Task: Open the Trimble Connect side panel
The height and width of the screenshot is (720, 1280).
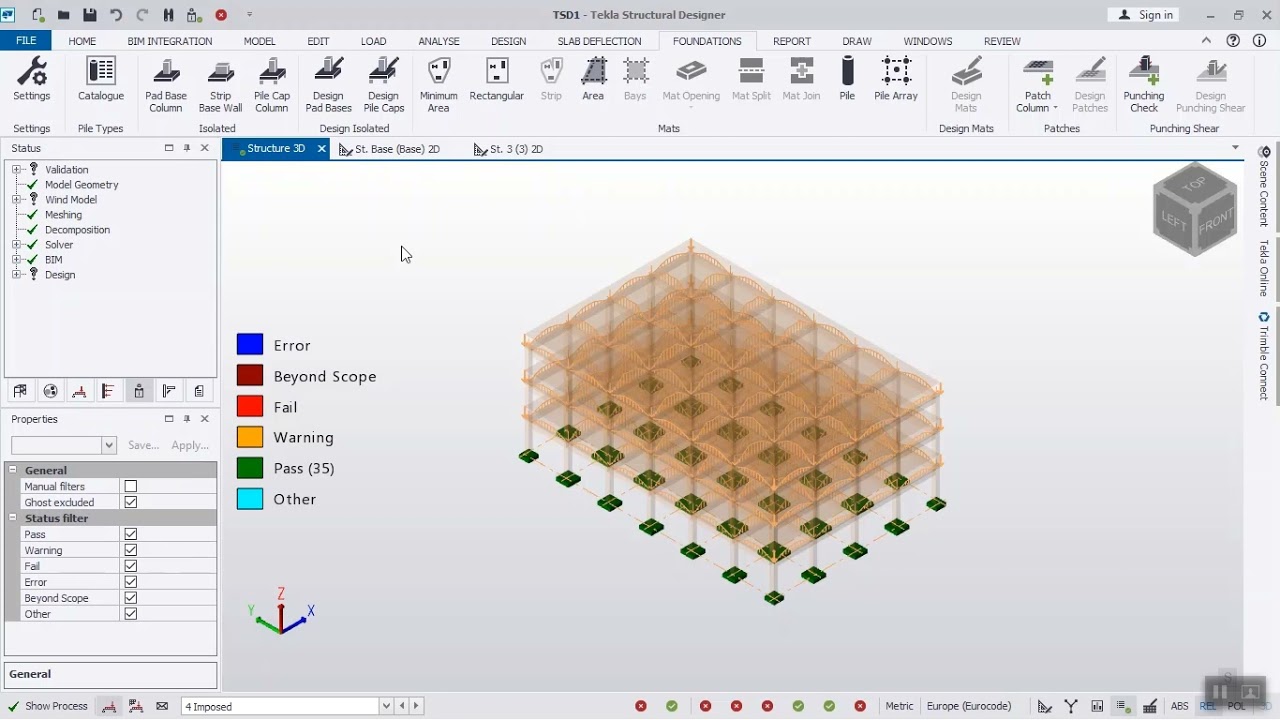Action: pyautogui.click(x=1264, y=356)
